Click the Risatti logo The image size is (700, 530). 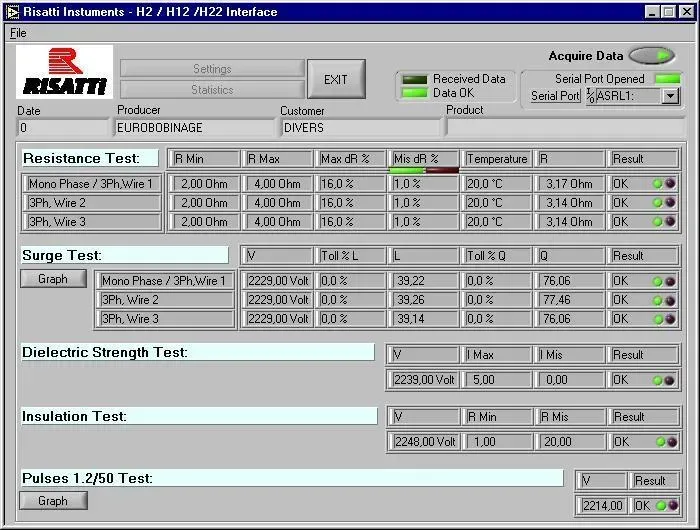coord(64,73)
